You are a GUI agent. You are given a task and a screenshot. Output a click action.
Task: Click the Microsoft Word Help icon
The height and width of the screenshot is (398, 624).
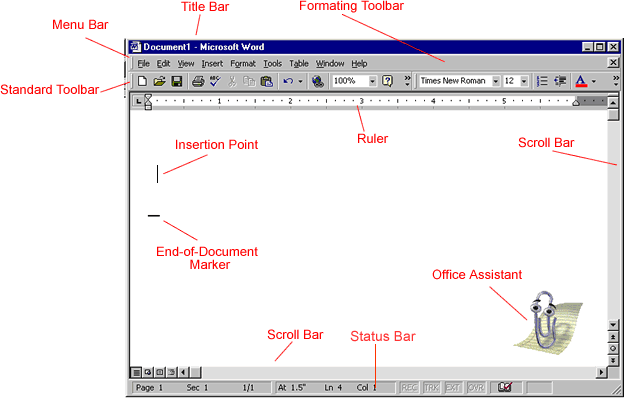pyautogui.click(x=387, y=81)
